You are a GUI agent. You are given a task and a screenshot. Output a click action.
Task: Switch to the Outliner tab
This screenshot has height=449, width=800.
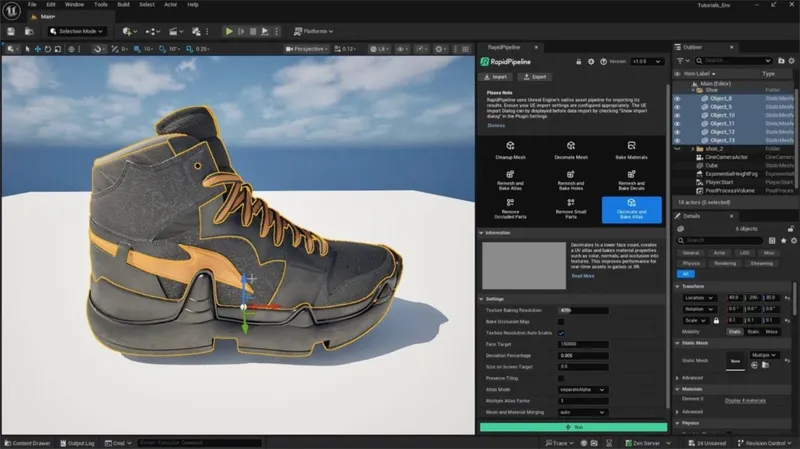pyautogui.click(x=691, y=47)
